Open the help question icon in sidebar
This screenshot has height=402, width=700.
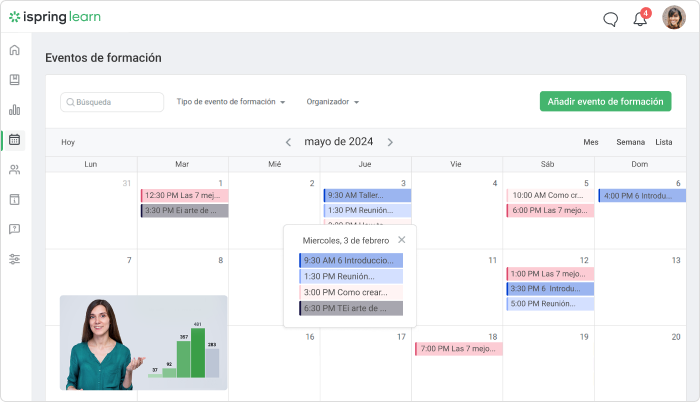(x=15, y=229)
